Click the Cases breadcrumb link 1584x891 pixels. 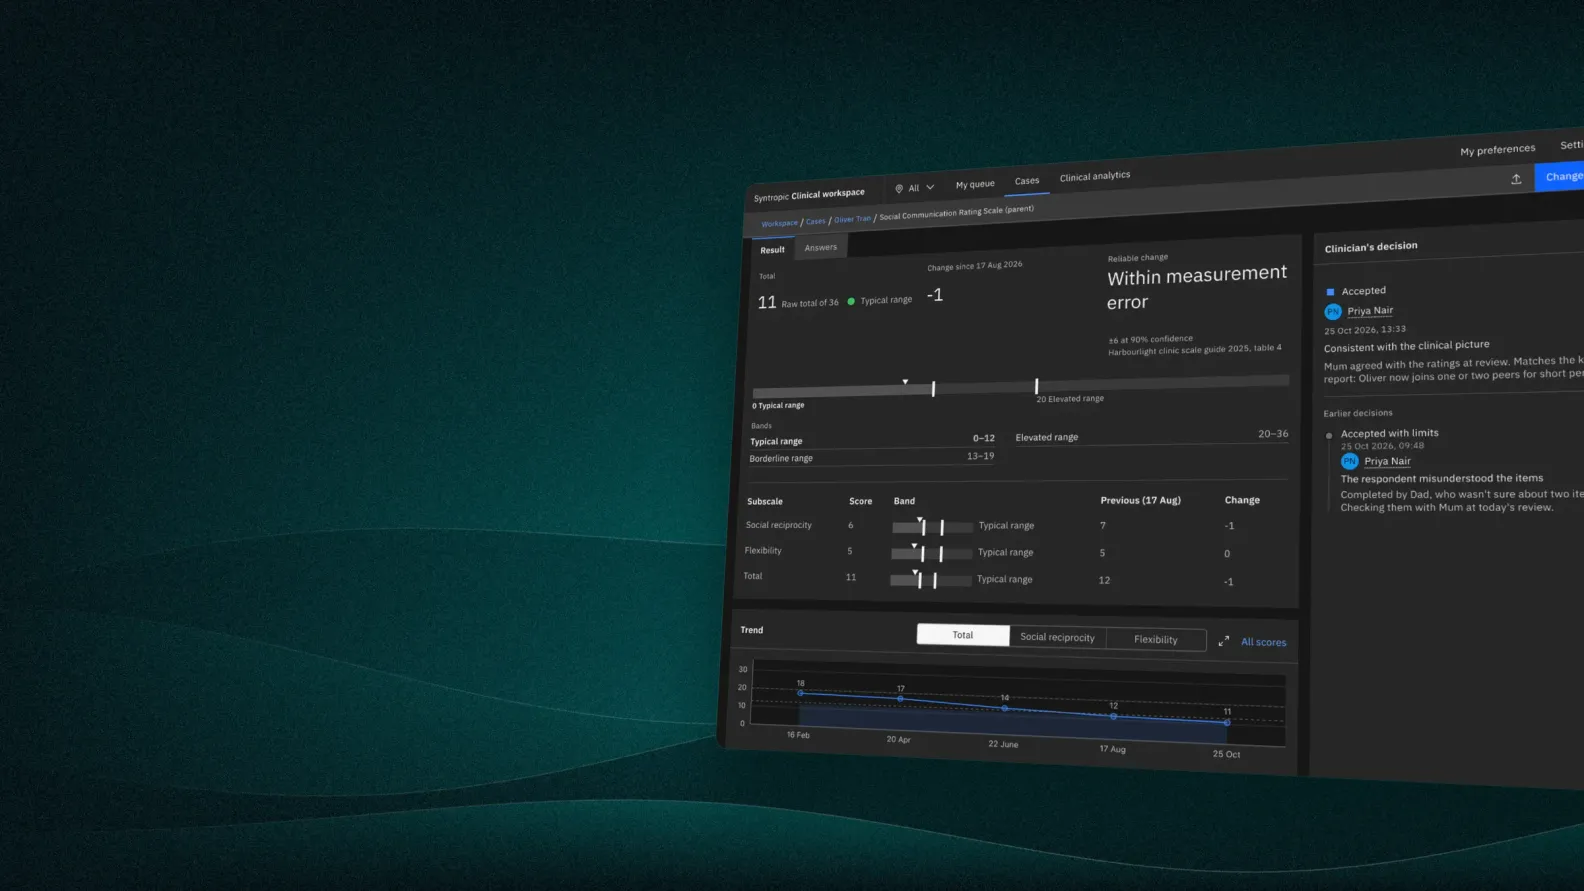click(x=816, y=222)
